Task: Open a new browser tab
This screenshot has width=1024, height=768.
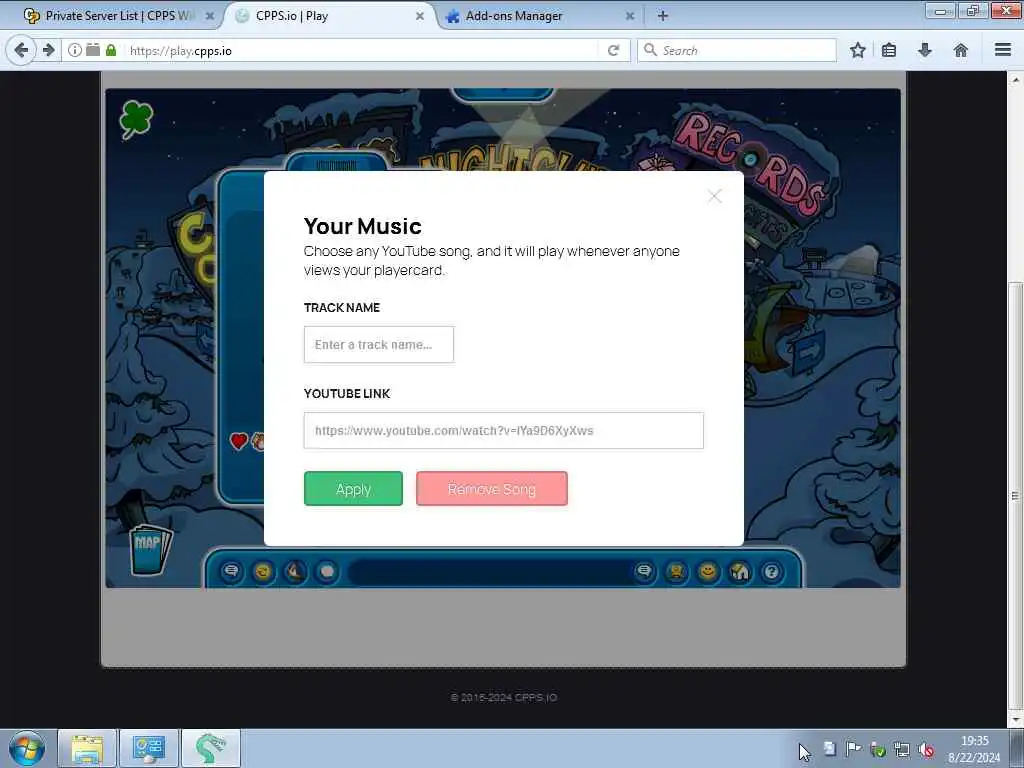Action: [x=663, y=16]
